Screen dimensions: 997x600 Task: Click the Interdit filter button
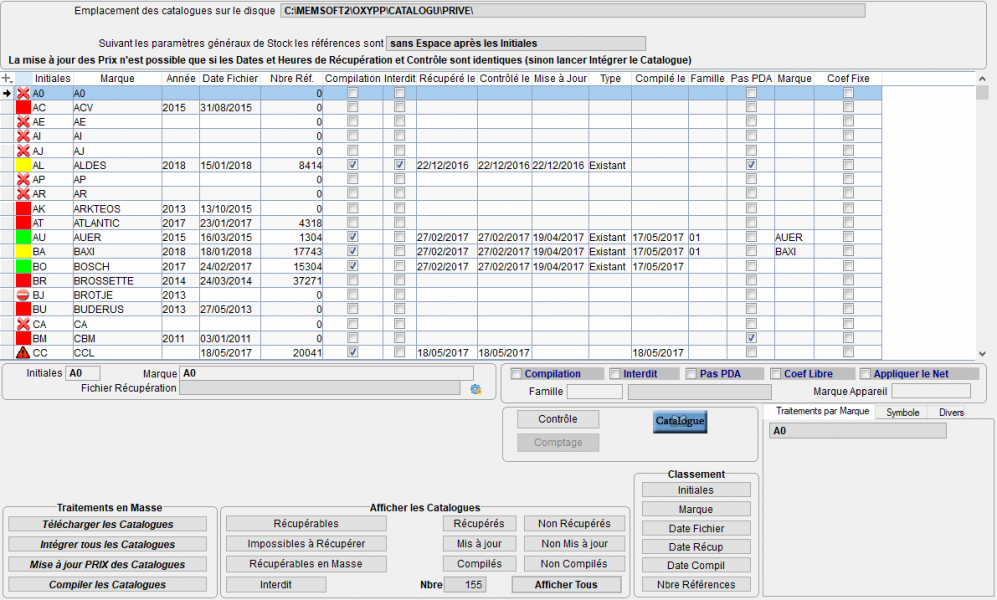[276, 585]
